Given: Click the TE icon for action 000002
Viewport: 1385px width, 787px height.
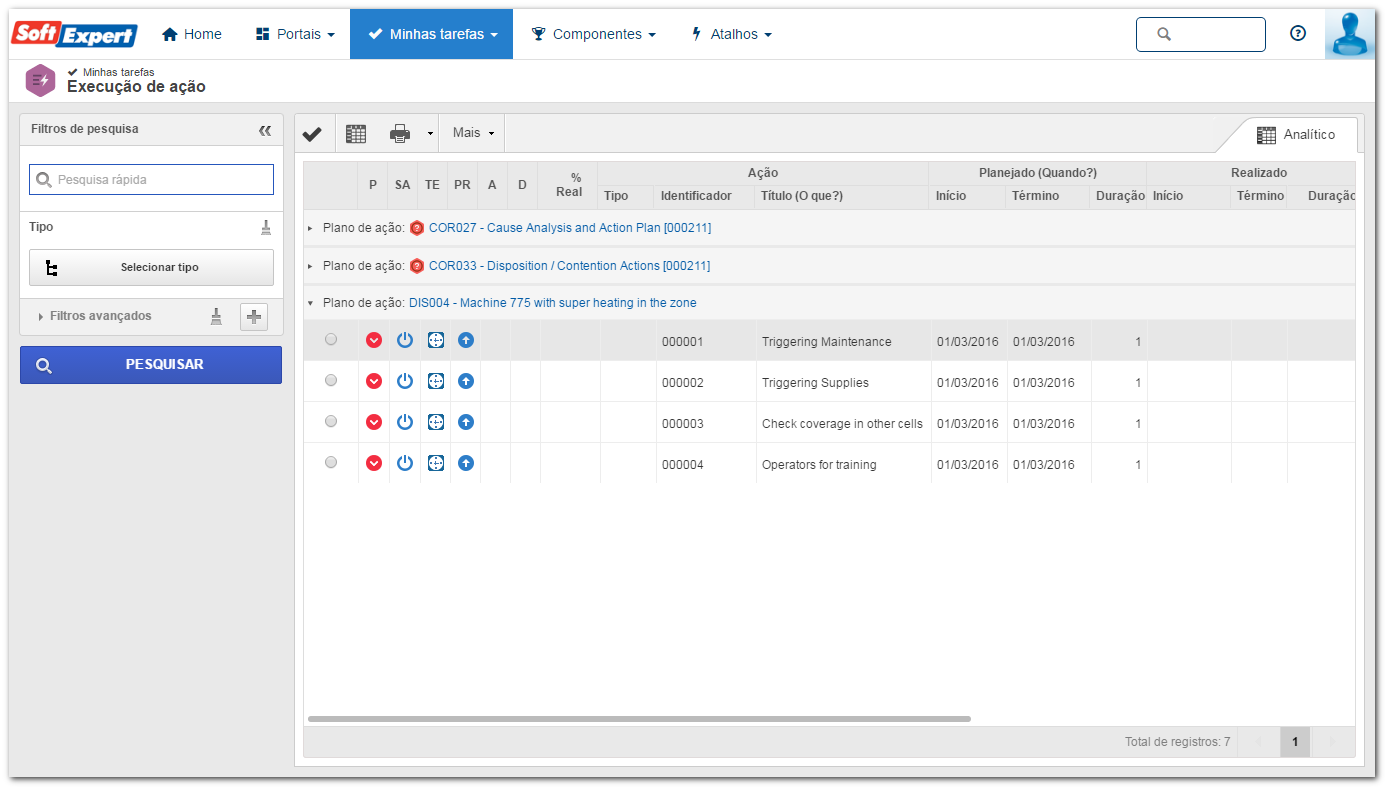Looking at the screenshot, I should (436, 381).
